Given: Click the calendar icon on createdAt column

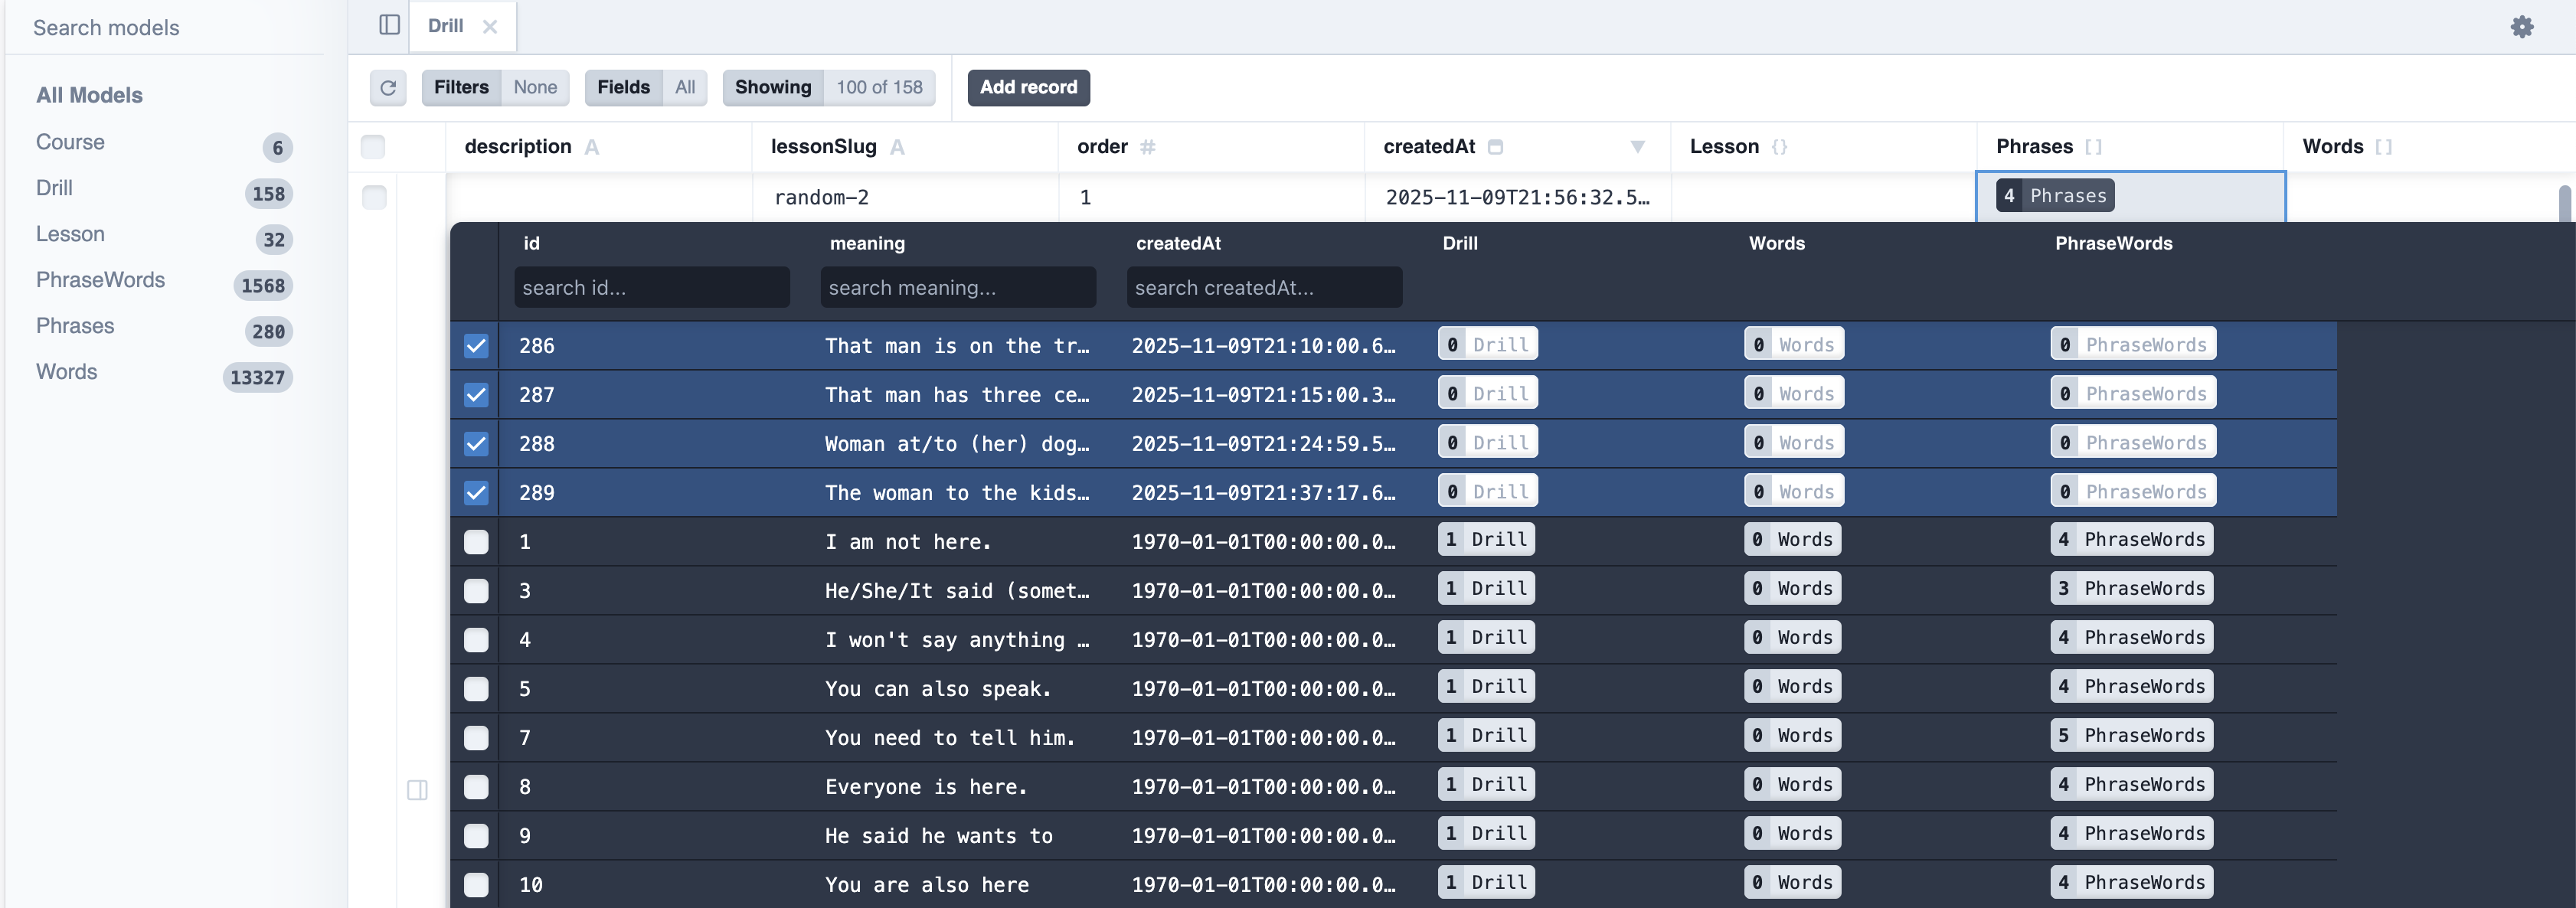Looking at the screenshot, I should click(x=1496, y=146).
